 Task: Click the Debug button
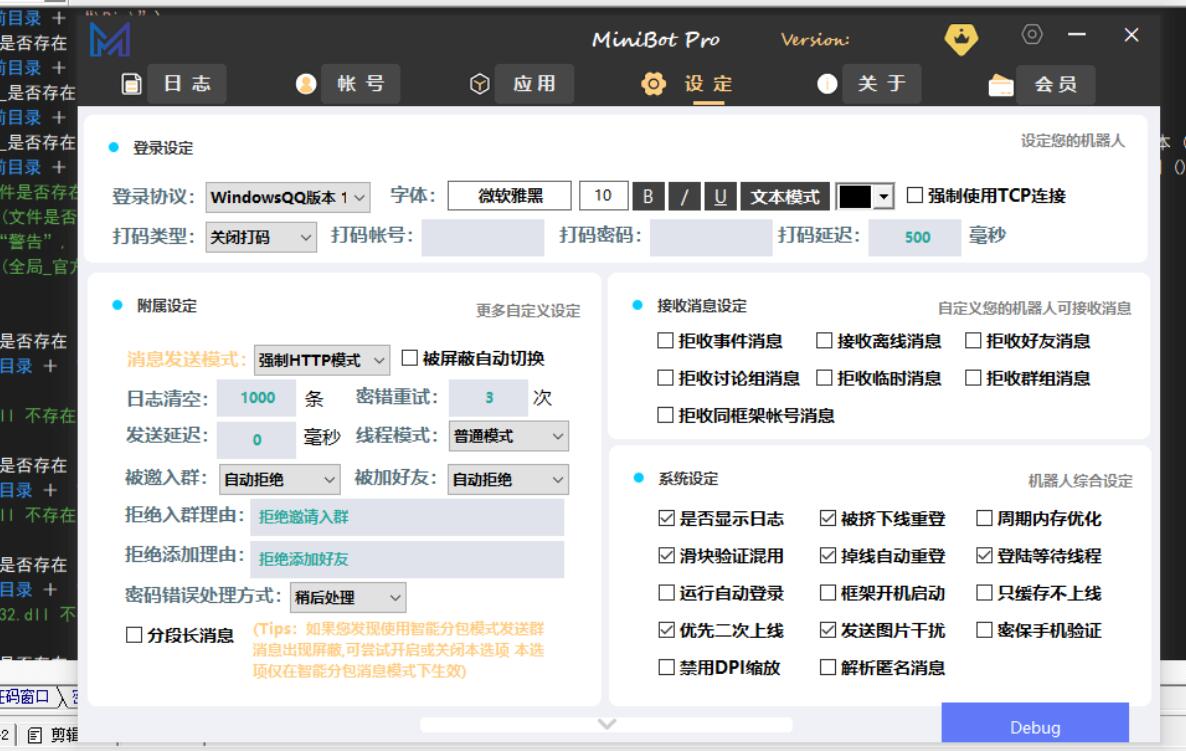tap(1035, 725)
